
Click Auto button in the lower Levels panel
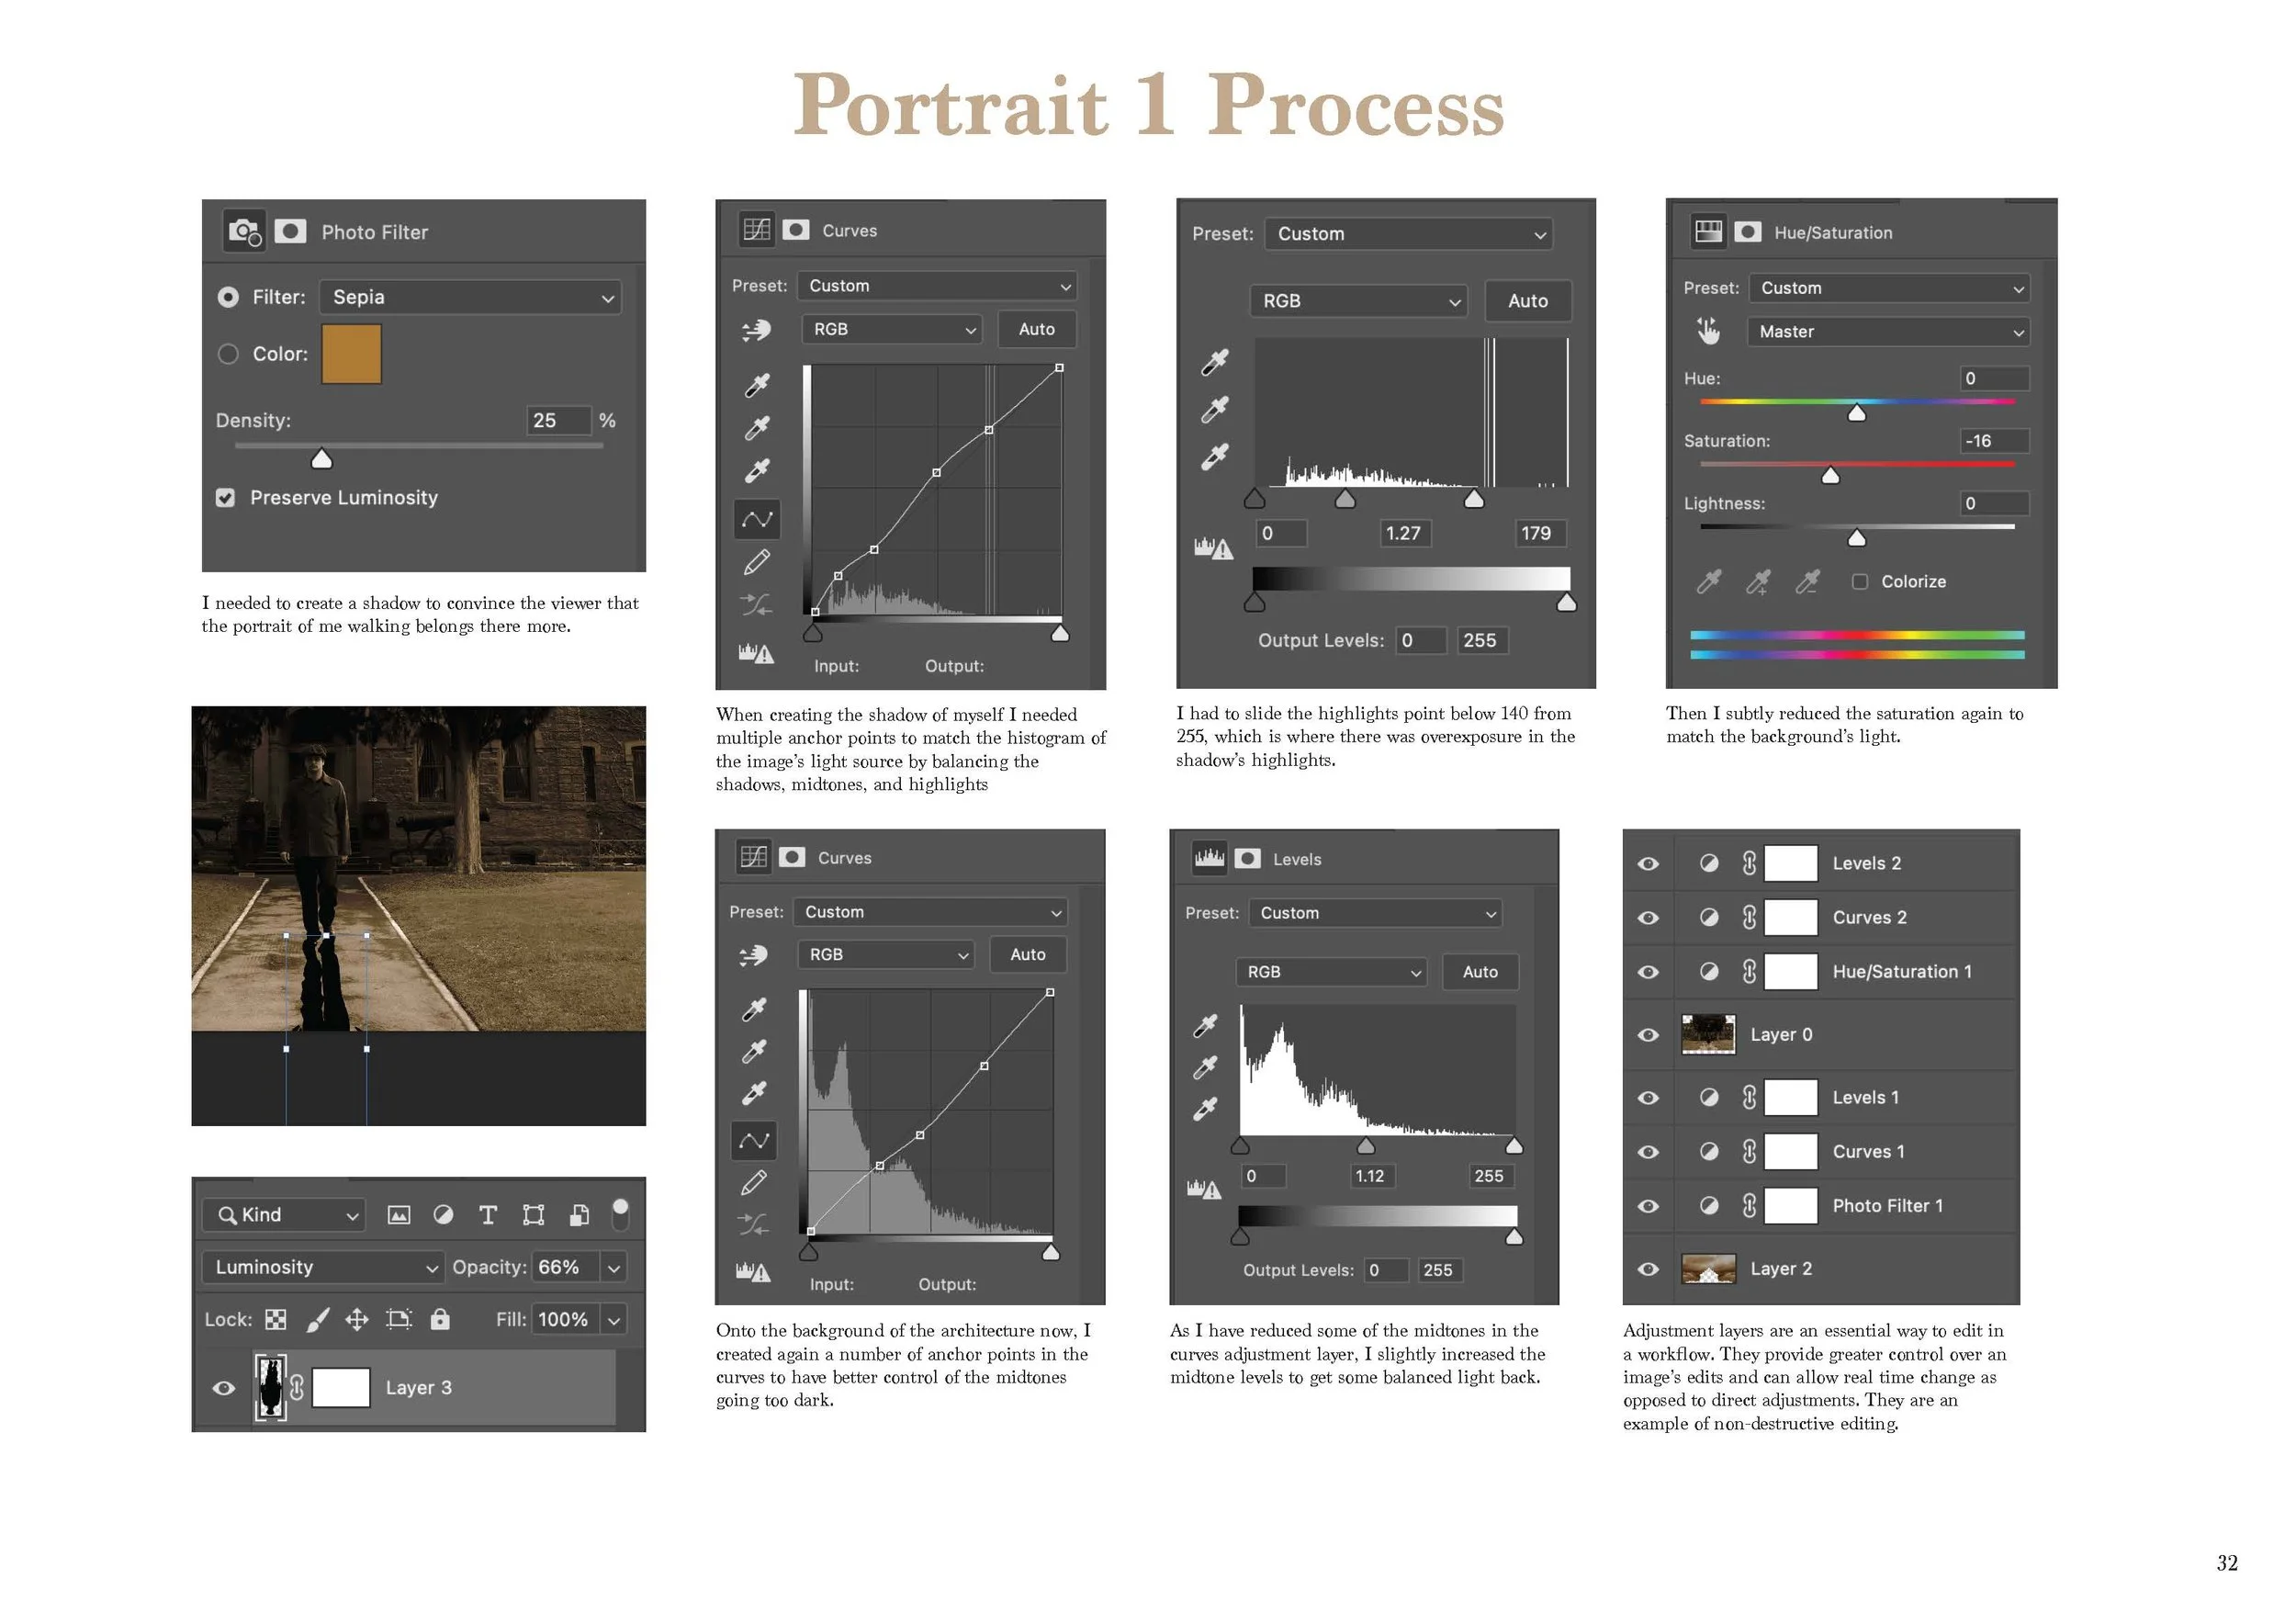point(1479,972)
